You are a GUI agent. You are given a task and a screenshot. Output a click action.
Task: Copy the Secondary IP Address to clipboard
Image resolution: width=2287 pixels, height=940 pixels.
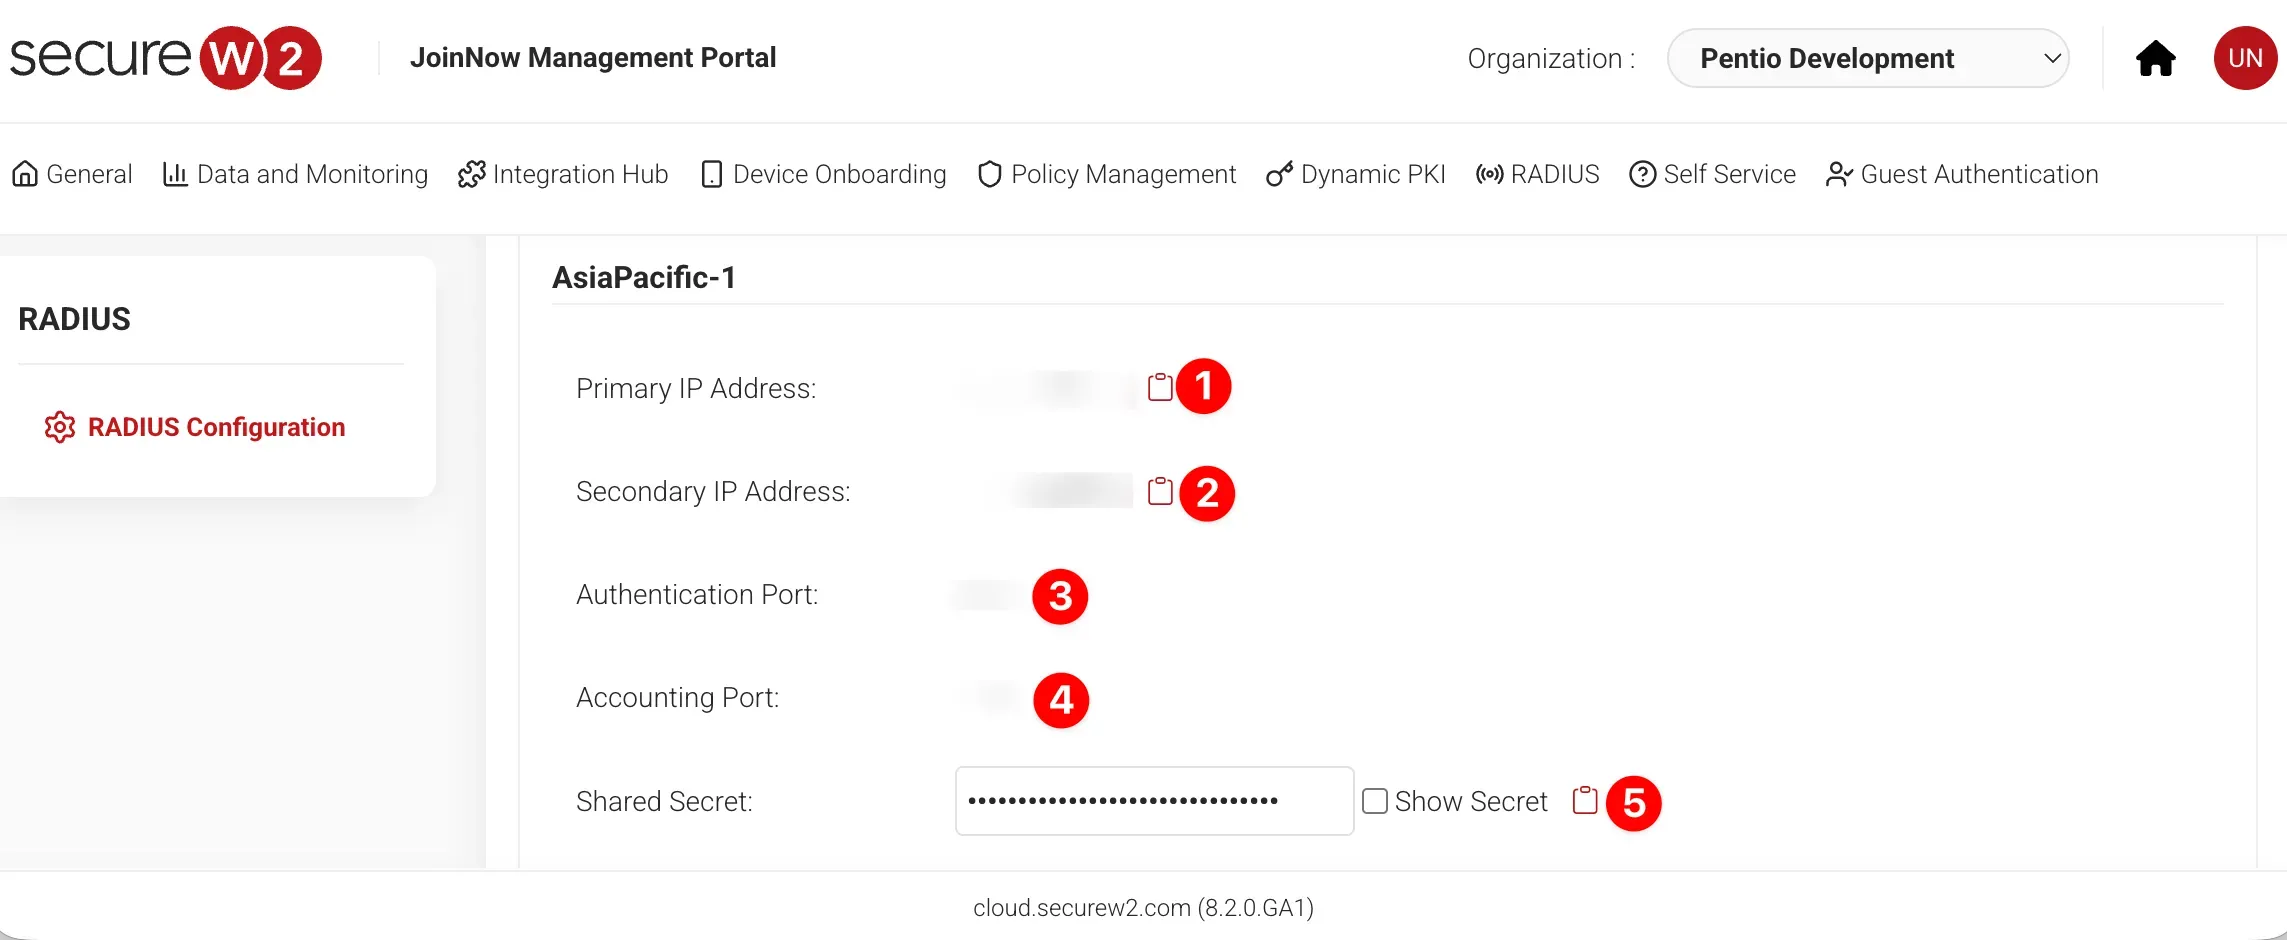1160,491
